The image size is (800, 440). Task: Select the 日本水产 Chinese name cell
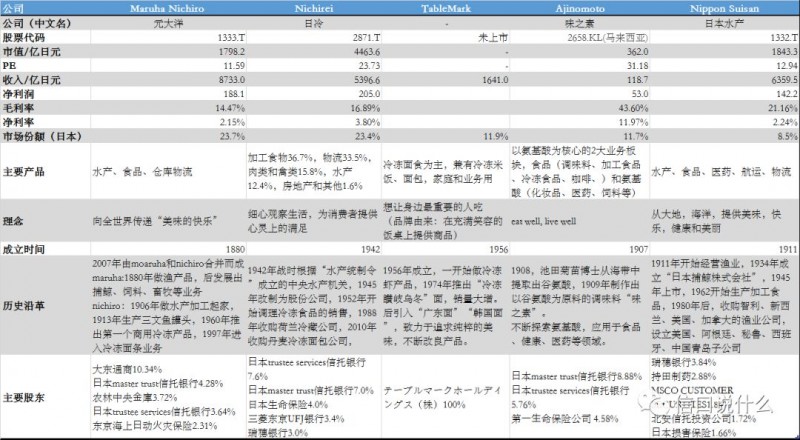(x=724, y=23)
